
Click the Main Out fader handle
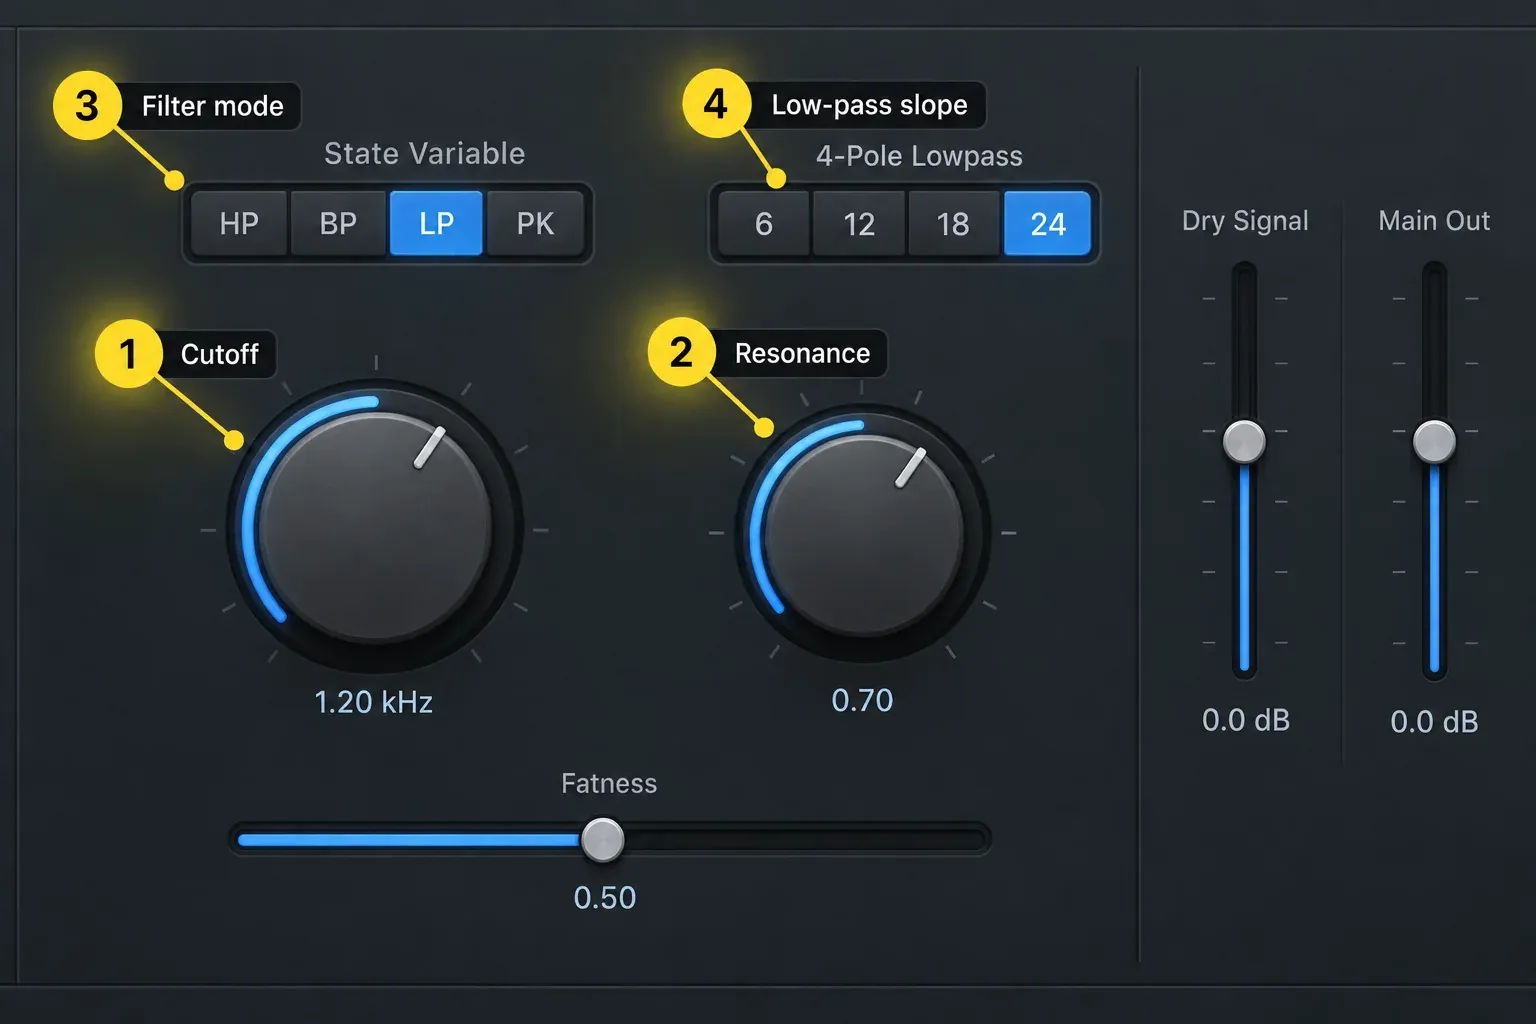(x=1434, y=441)
